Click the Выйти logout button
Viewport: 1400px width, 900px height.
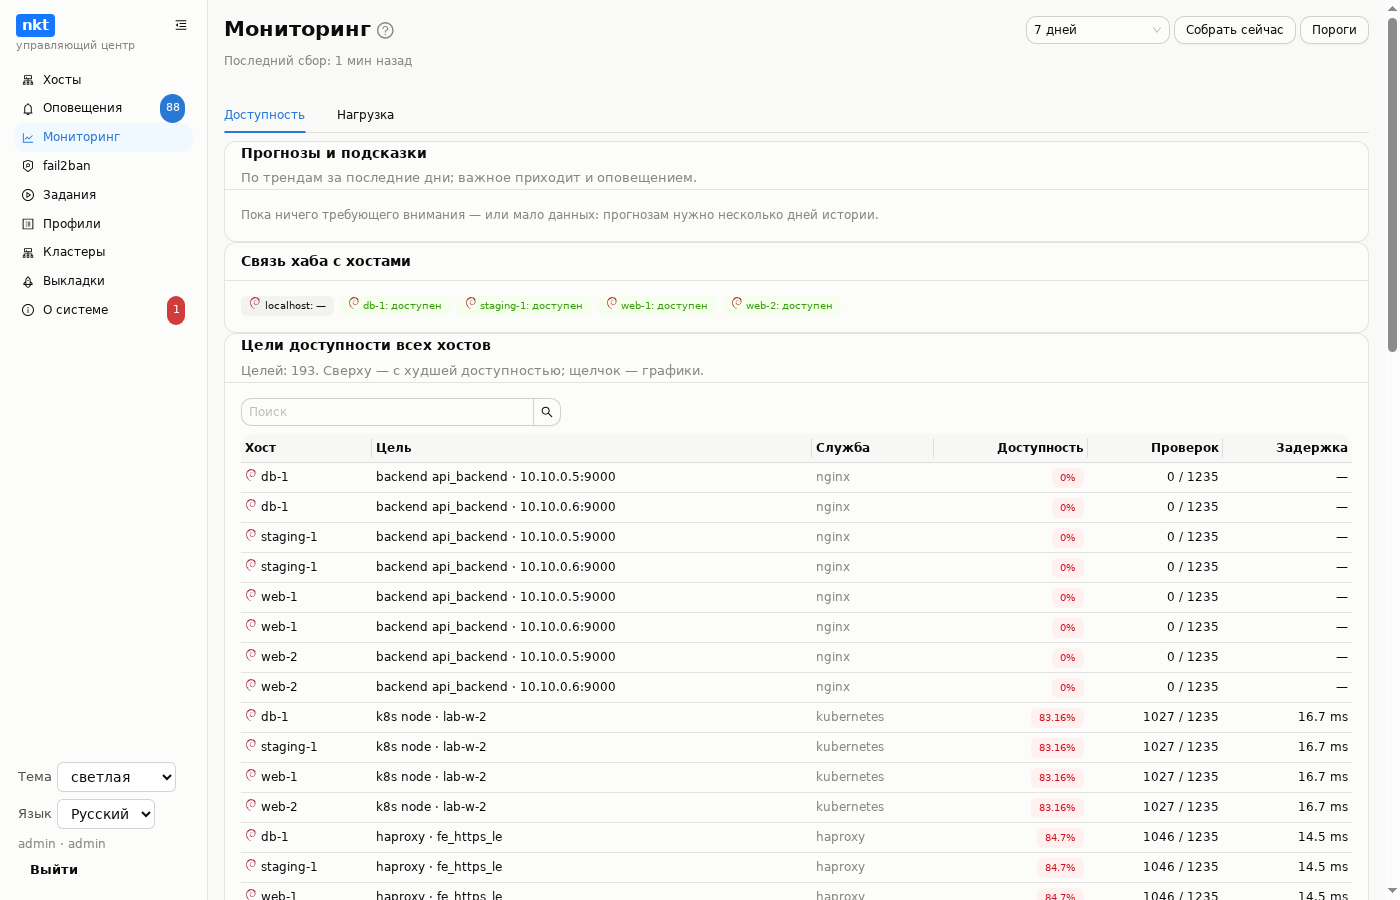[x=54, y=870]
